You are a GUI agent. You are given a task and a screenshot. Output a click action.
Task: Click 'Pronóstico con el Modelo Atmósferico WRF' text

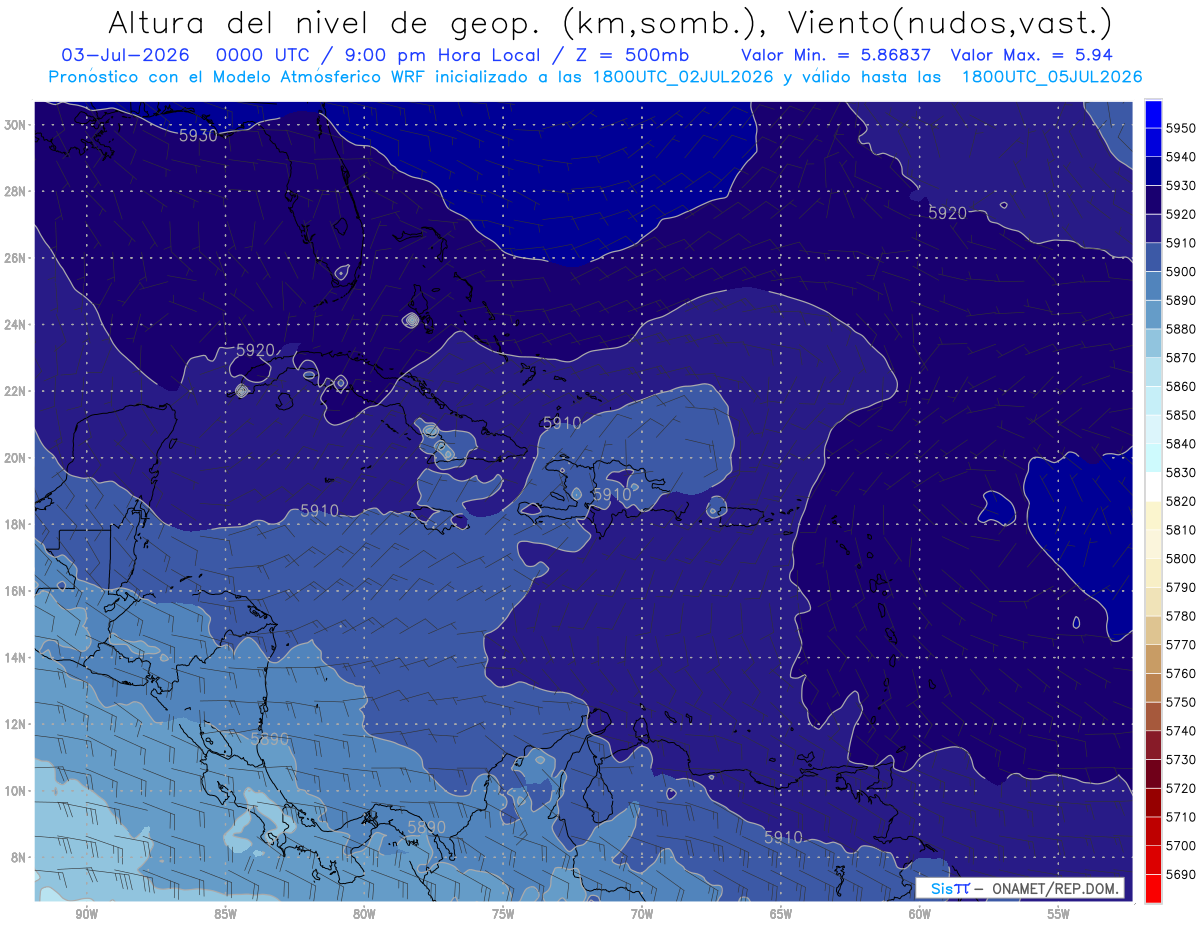click(238, 77)
